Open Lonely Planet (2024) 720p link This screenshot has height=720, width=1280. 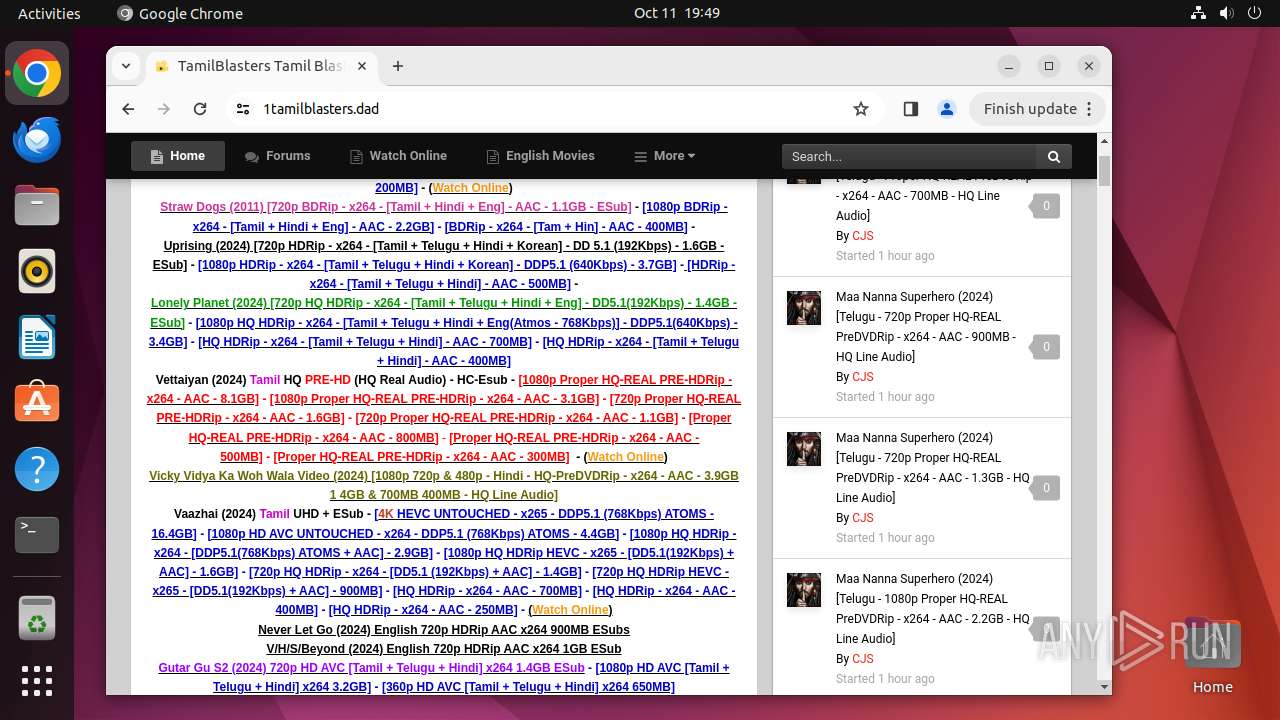point(444,312)
